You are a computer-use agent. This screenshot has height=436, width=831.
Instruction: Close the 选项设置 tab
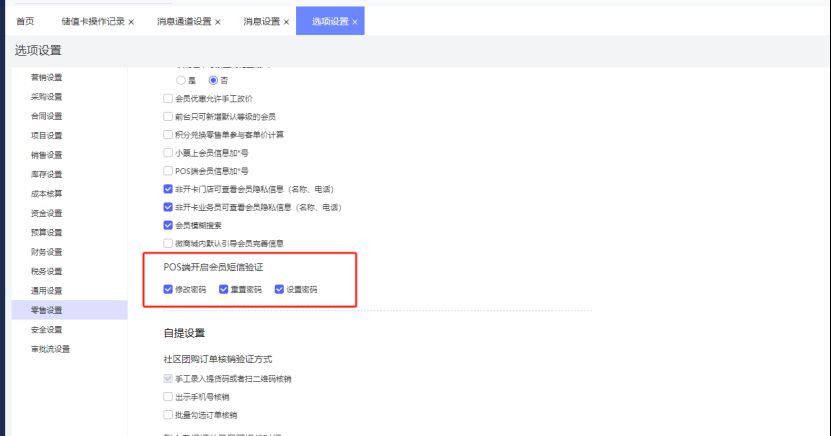354,21
